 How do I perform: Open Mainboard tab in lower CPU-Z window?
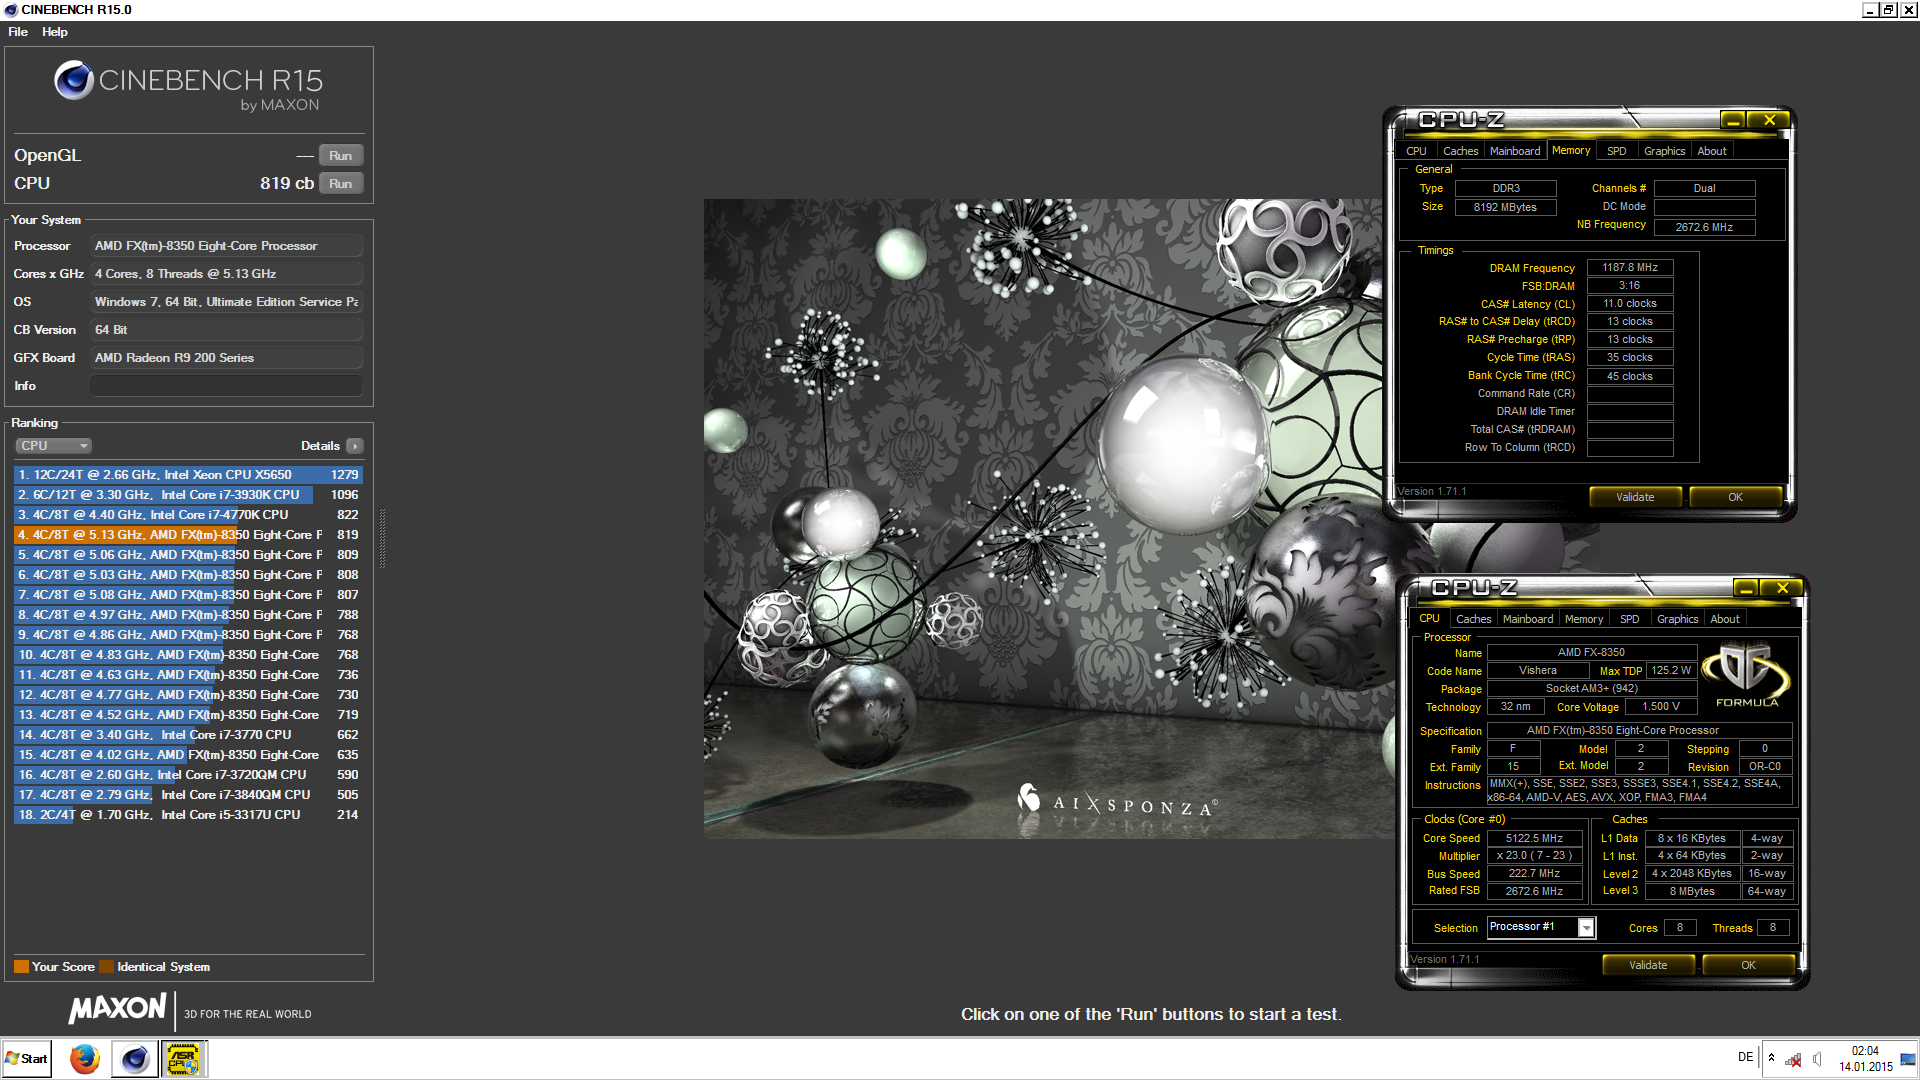1528,619
